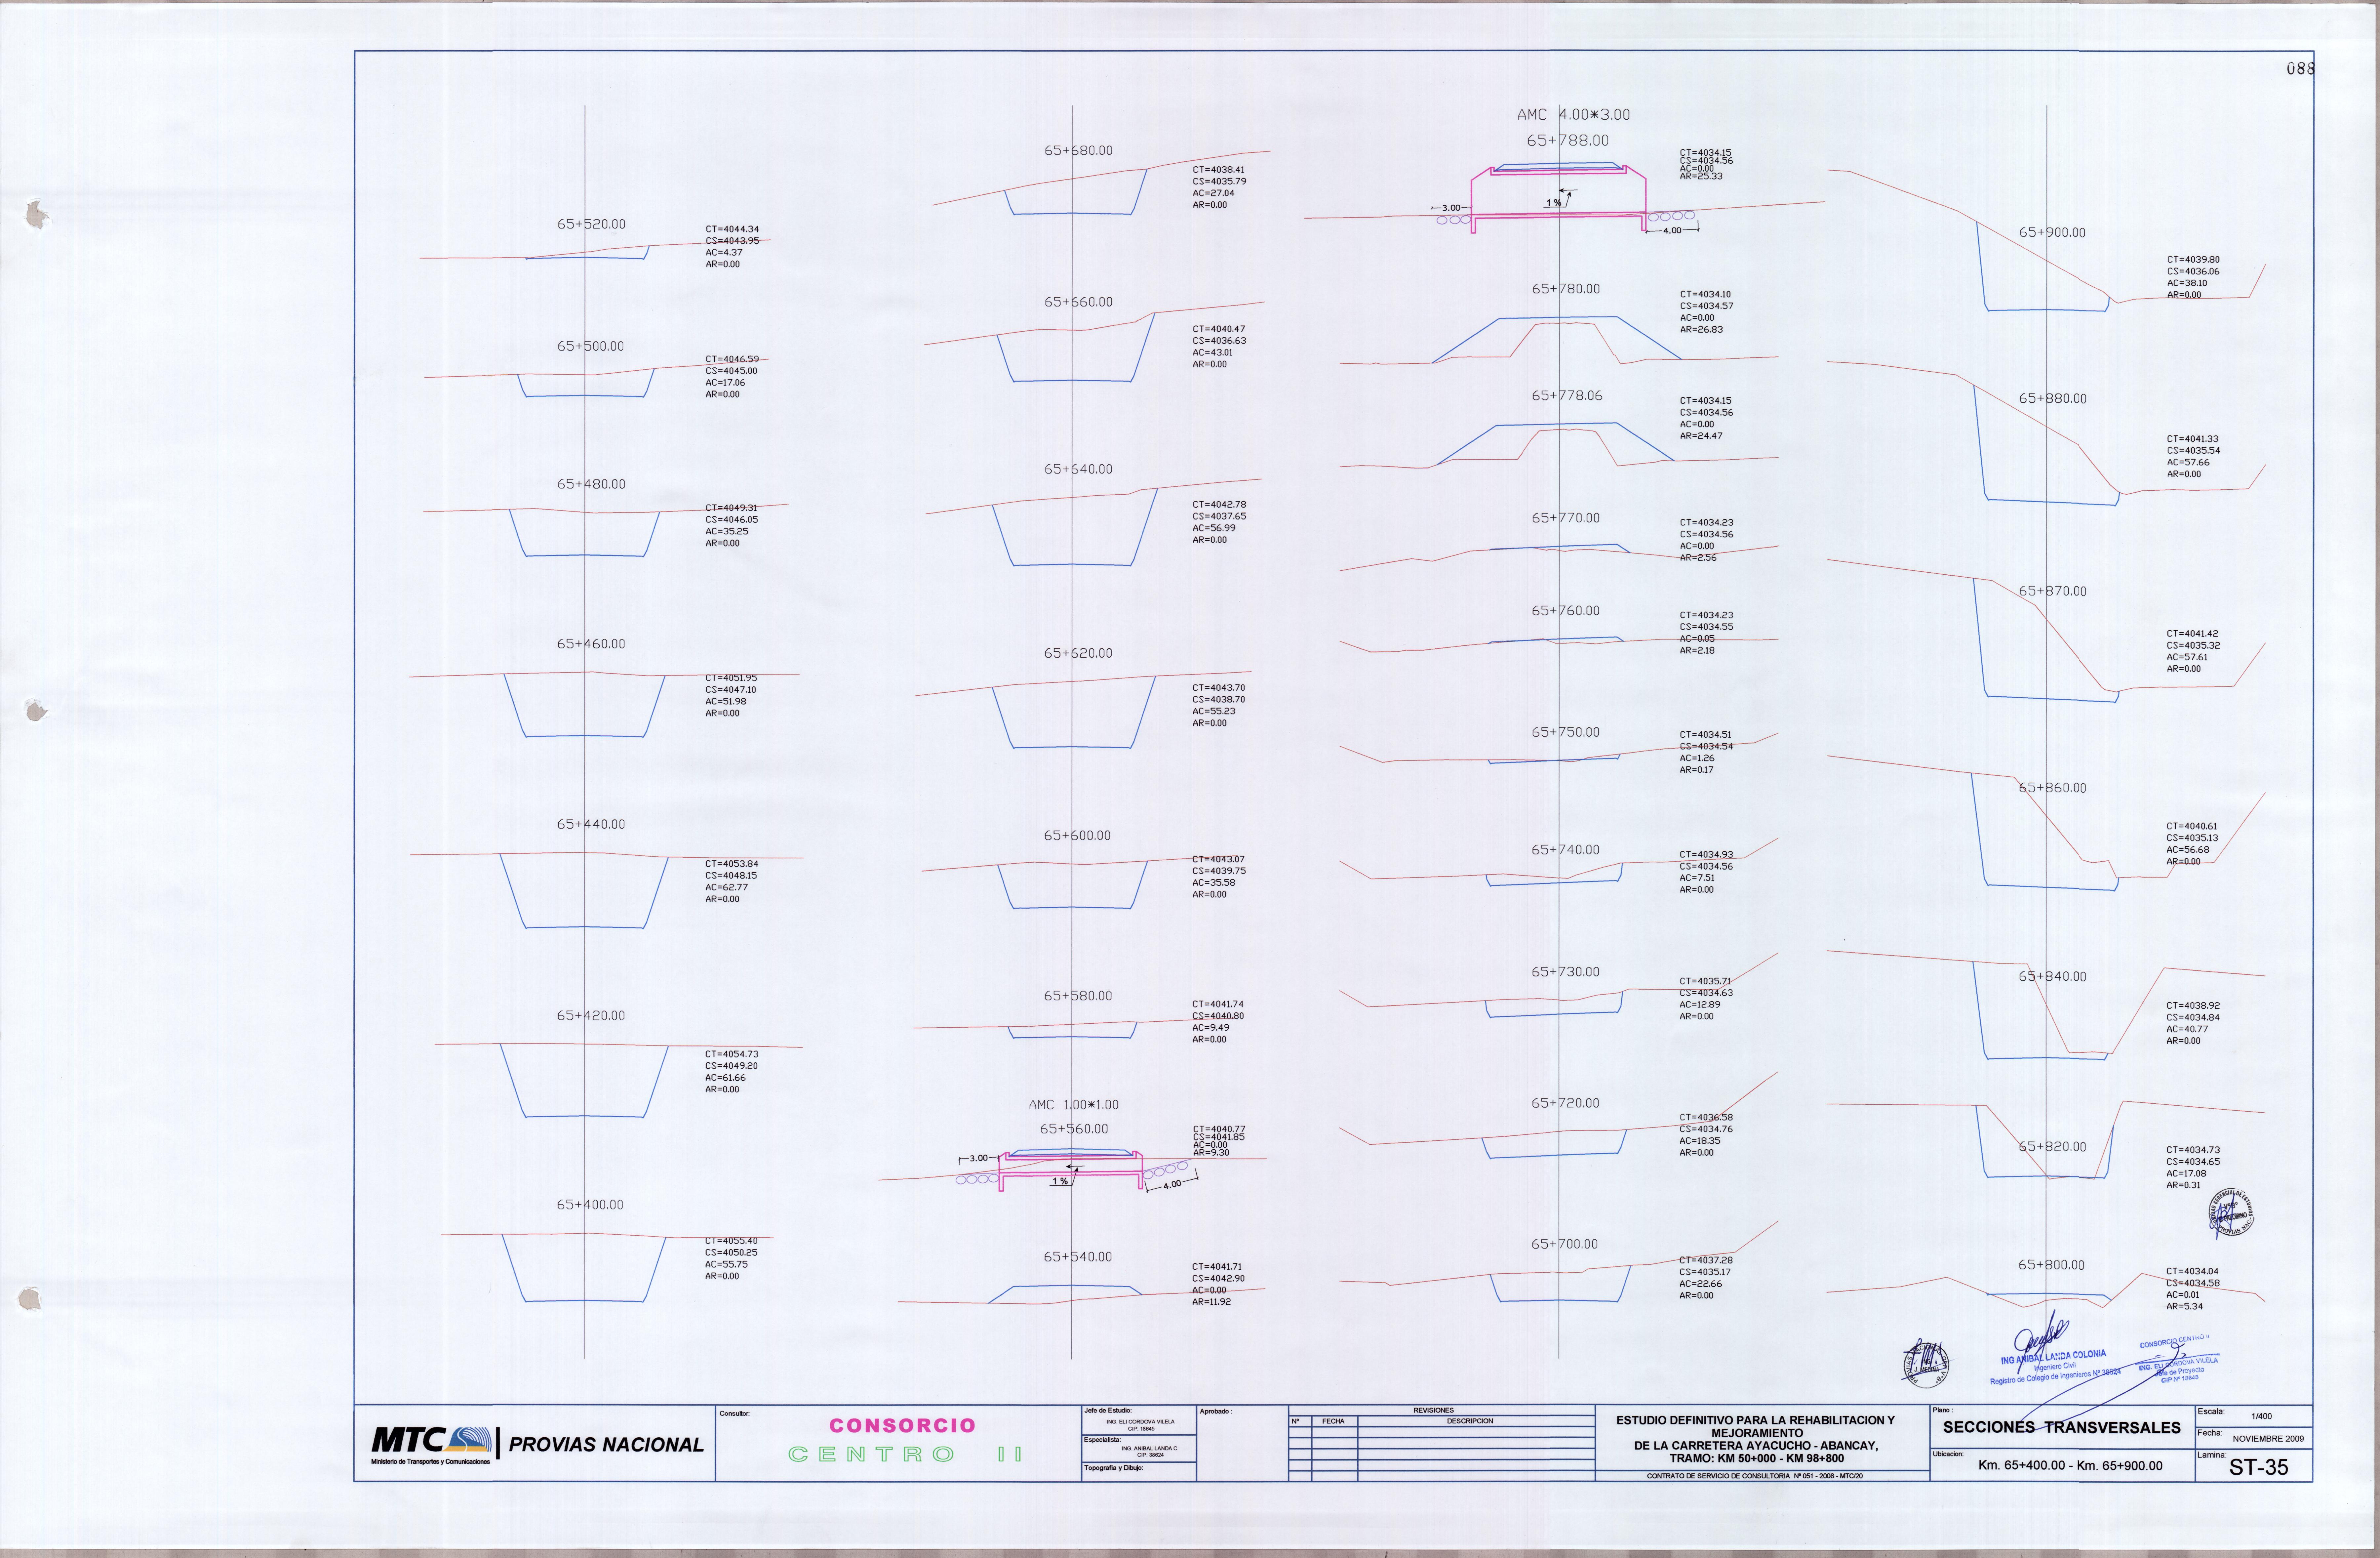Click the AMC 1.00*1.00 culvert label
Screen dimensions: 2380x1558
point(1074,1105)
